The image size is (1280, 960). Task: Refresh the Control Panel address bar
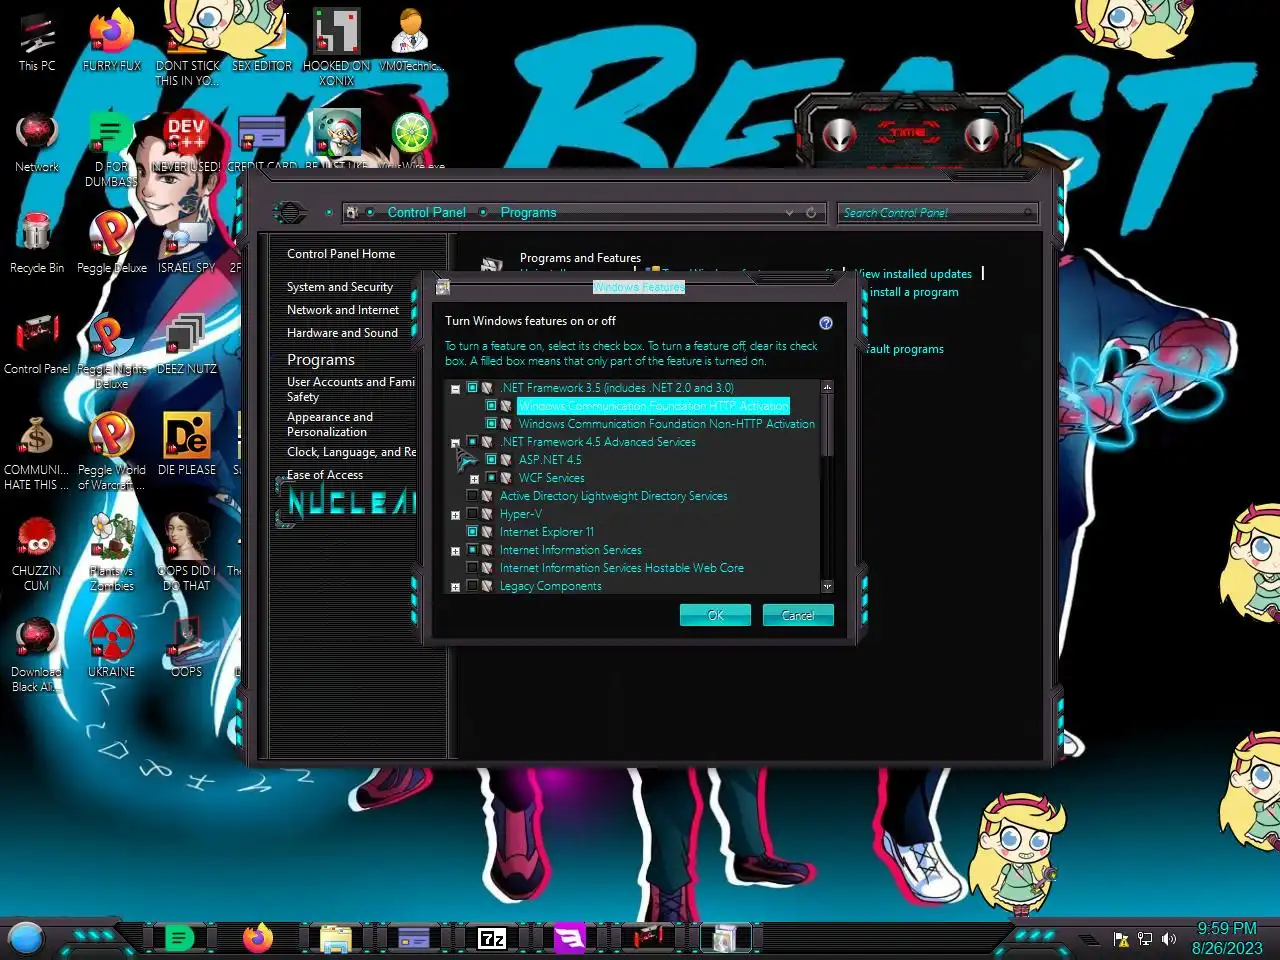[x=811, y=213]
